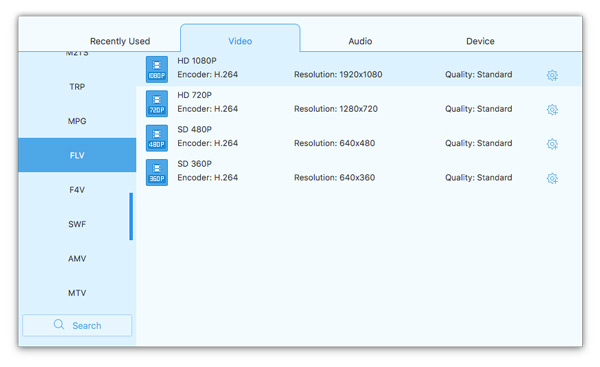This screenshot has width=600, height=367.
Task: Open settings gear for HD 720P profile
Action: pos(552,110)
